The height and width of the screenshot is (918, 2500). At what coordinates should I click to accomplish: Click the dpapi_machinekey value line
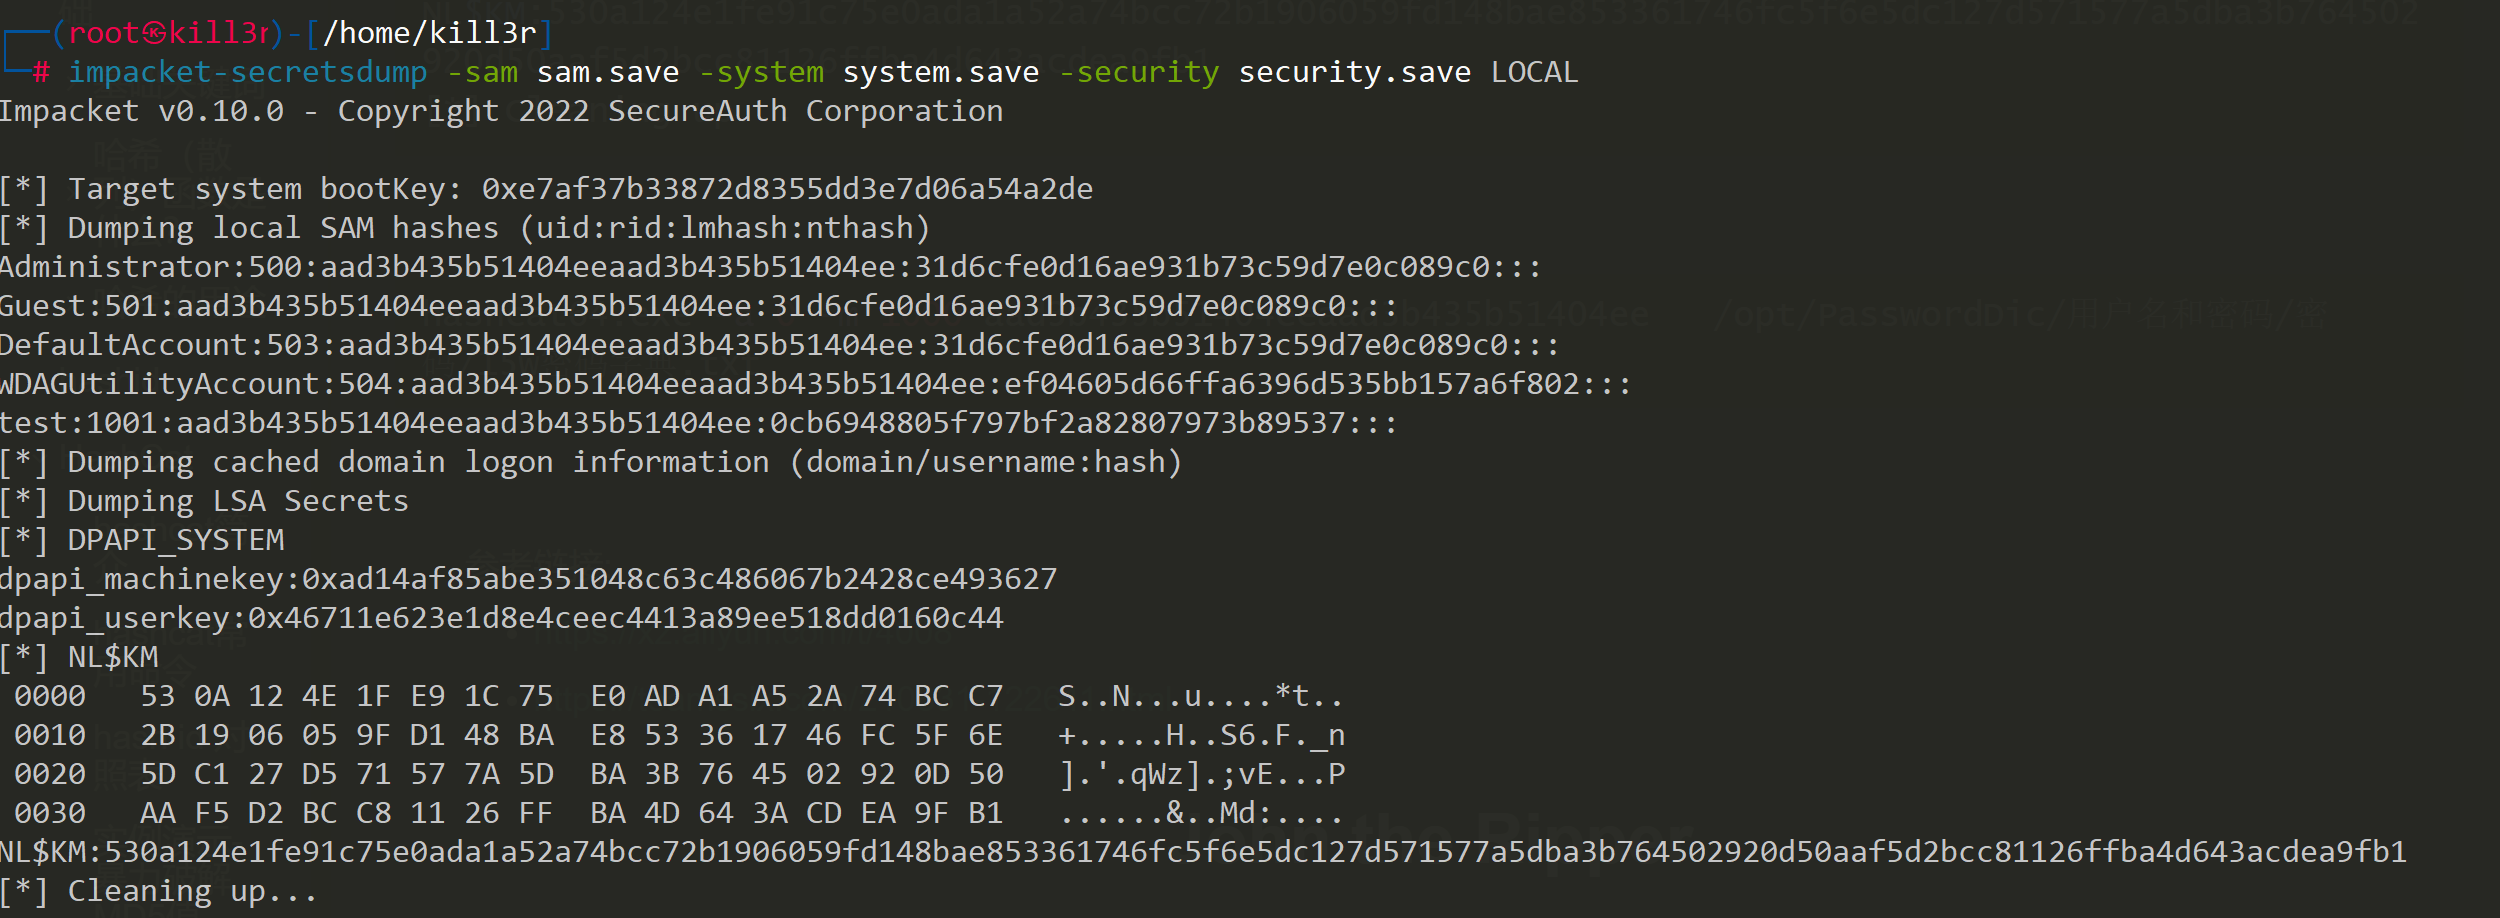(x=528, y=579)
